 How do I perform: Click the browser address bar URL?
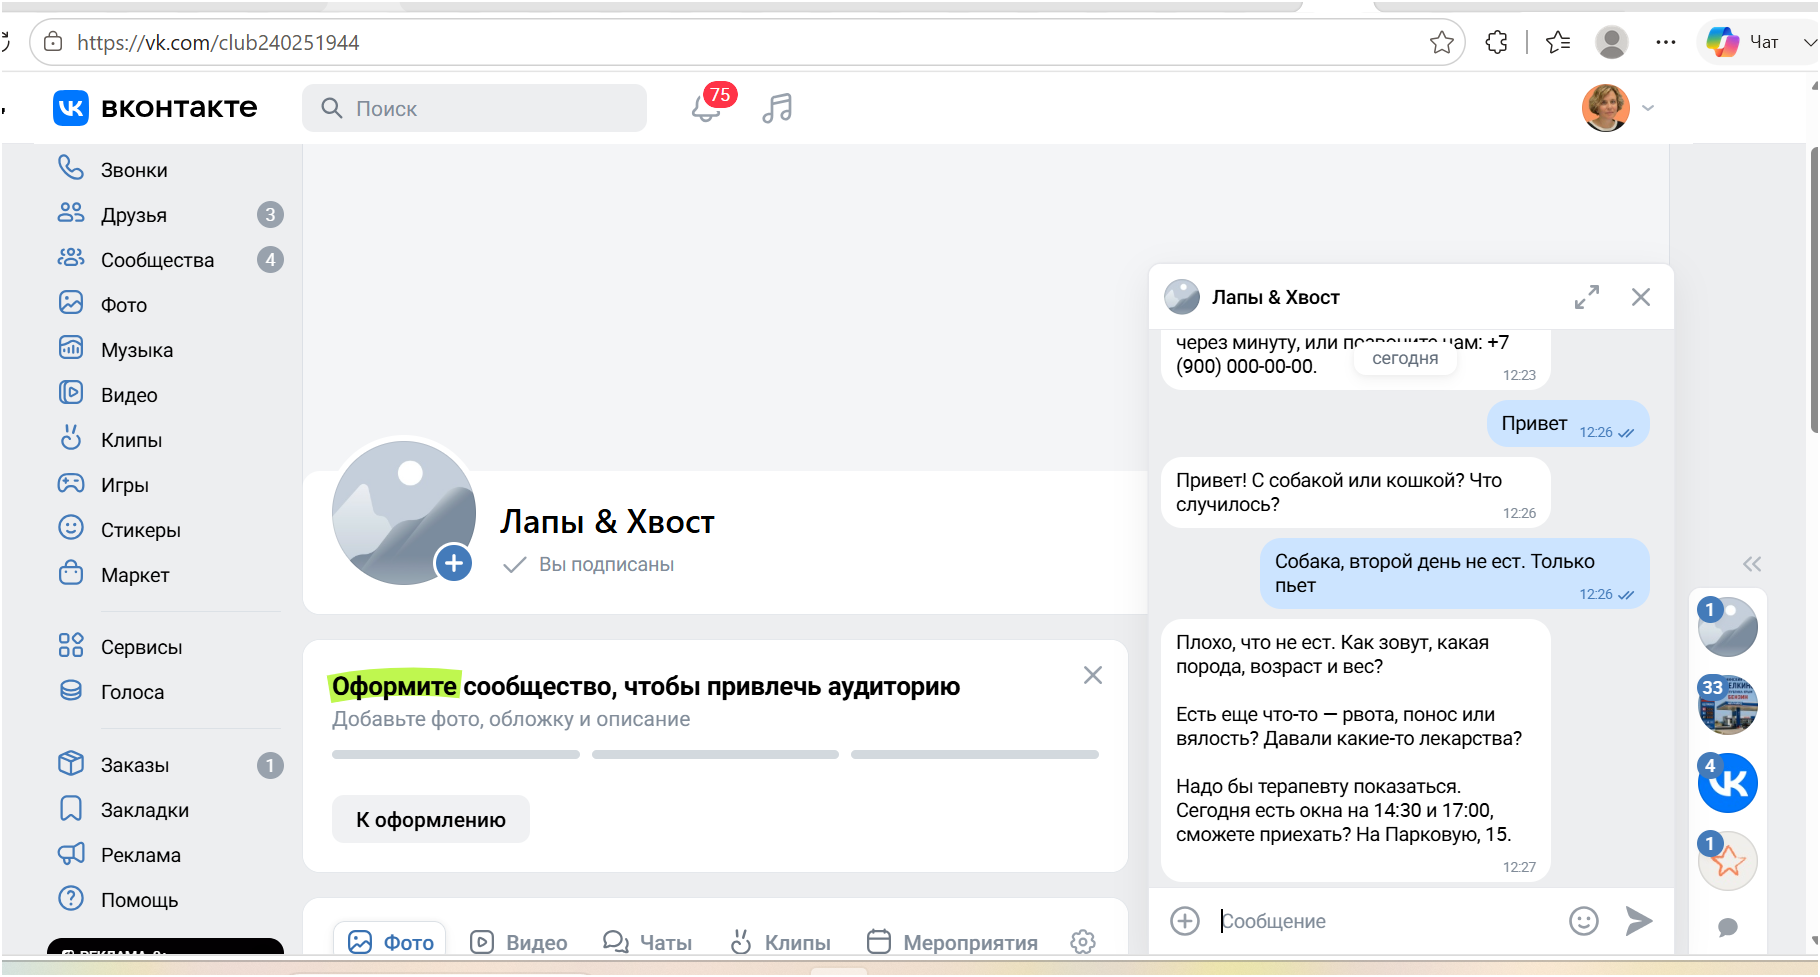[x=218, y=42]
